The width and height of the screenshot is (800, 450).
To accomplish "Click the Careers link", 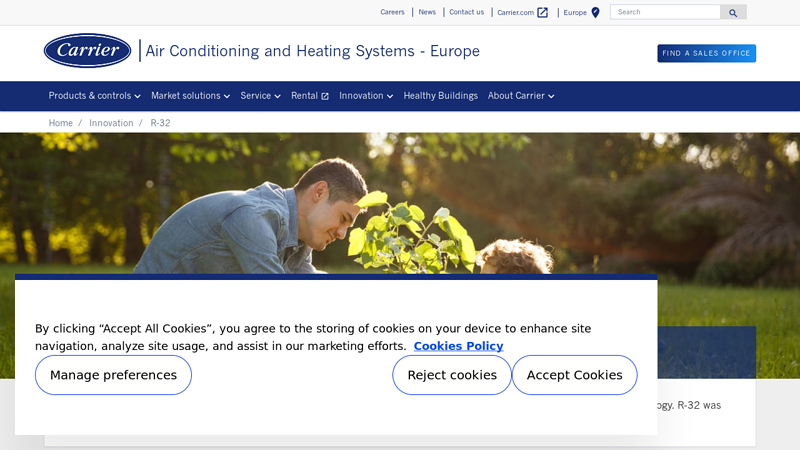I will pyautogui.click(x=392, y=12).
